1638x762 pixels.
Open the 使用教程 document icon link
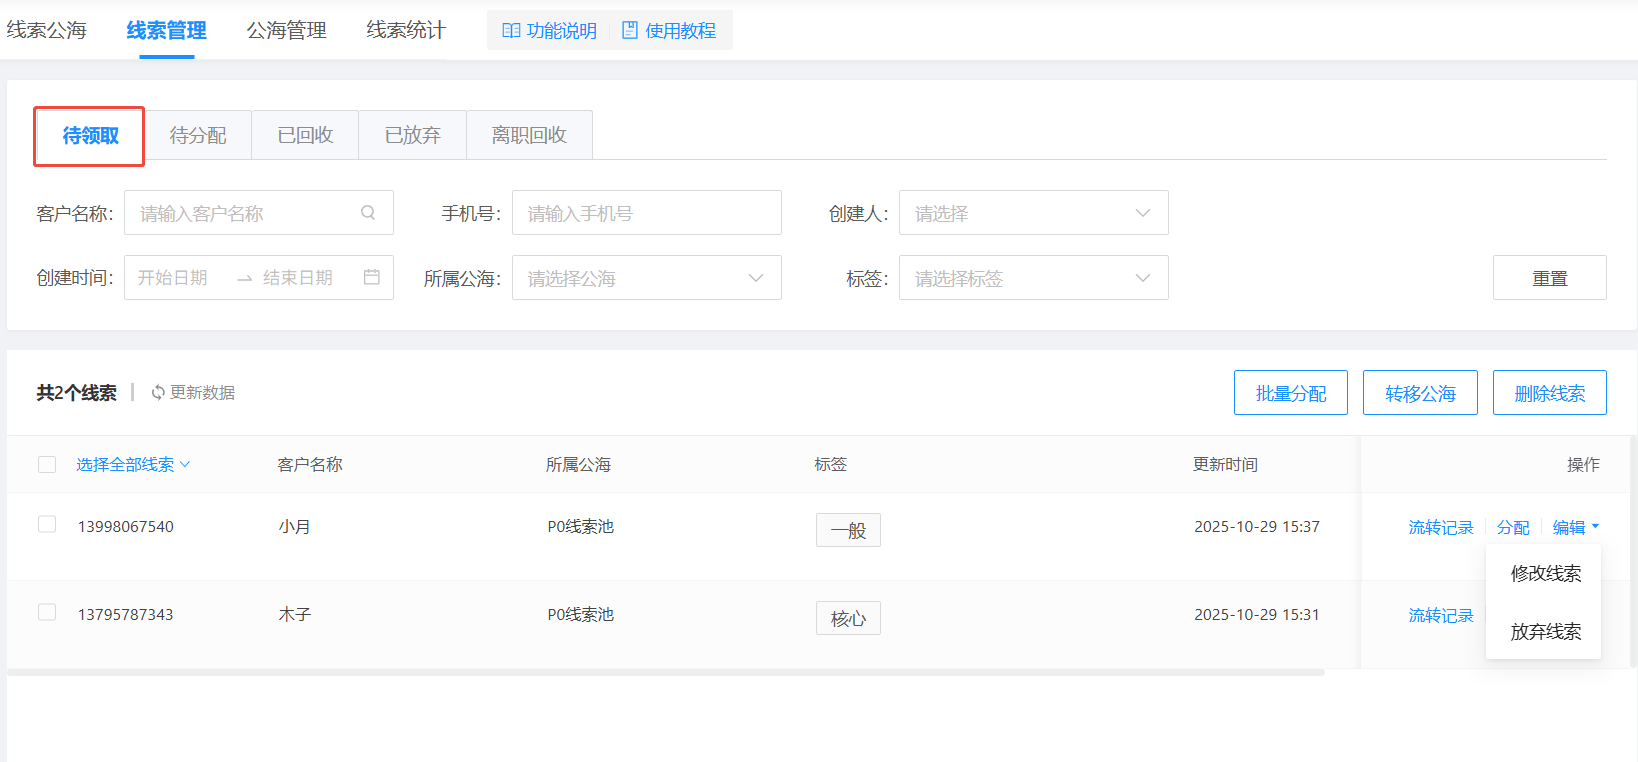(x=630, y=31)
